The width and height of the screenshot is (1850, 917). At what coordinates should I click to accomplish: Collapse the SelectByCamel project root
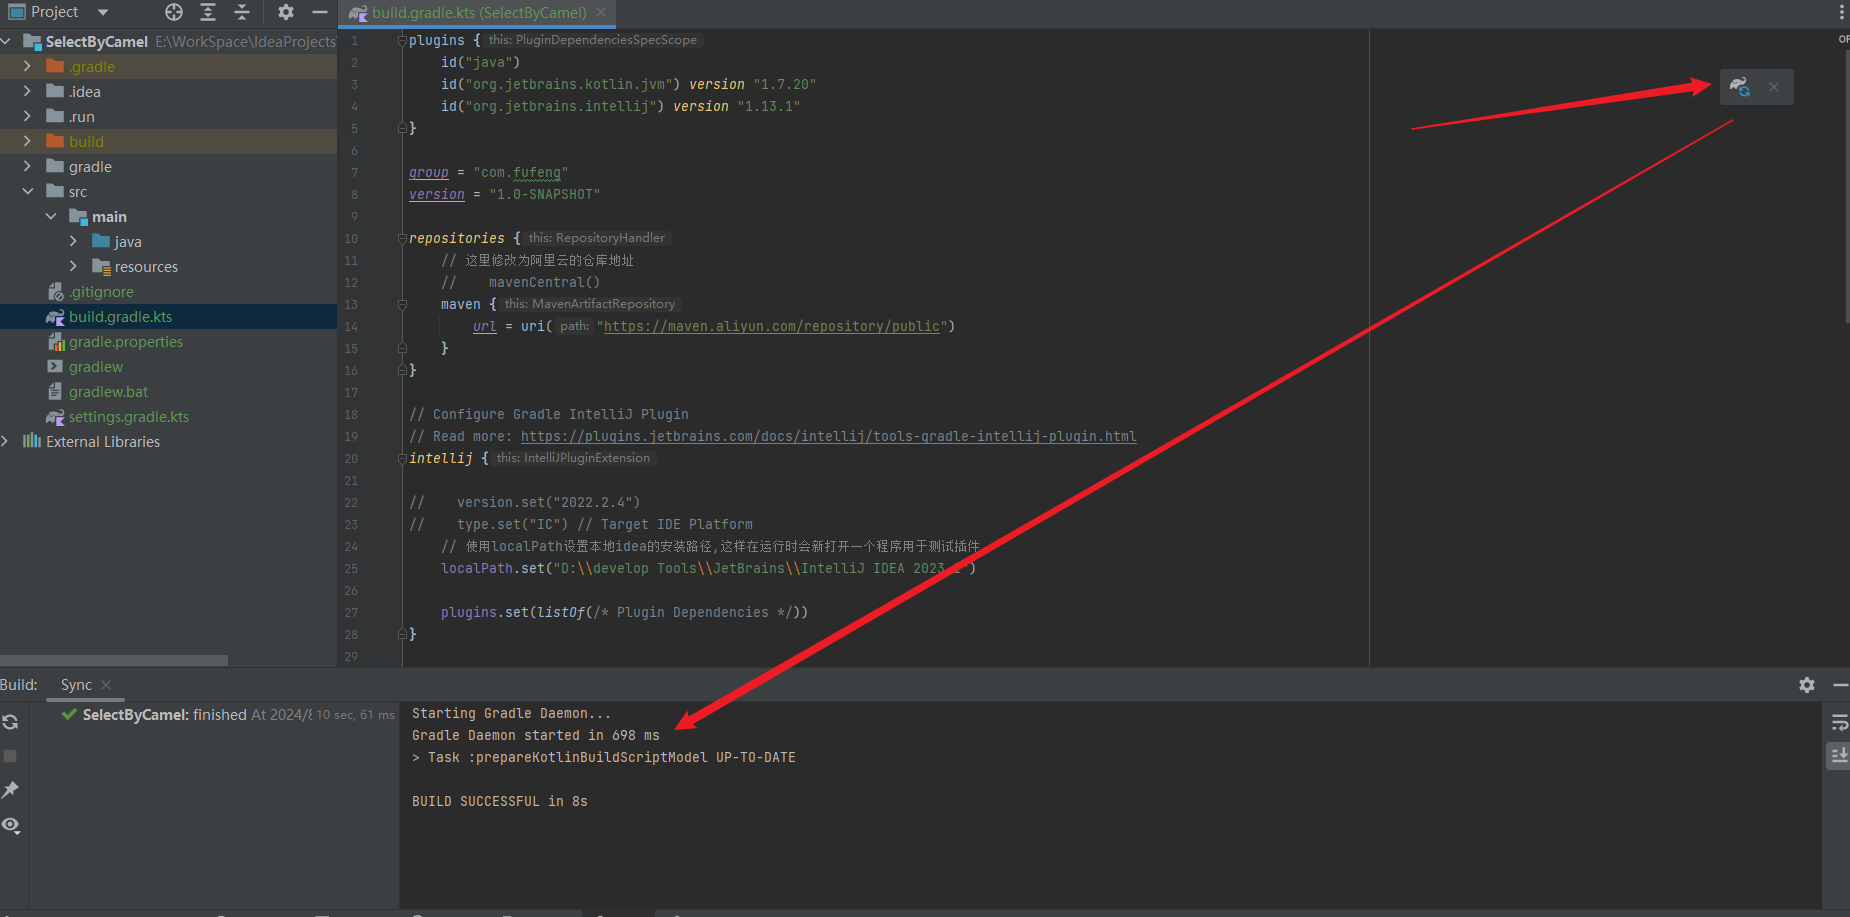point(6,41)
